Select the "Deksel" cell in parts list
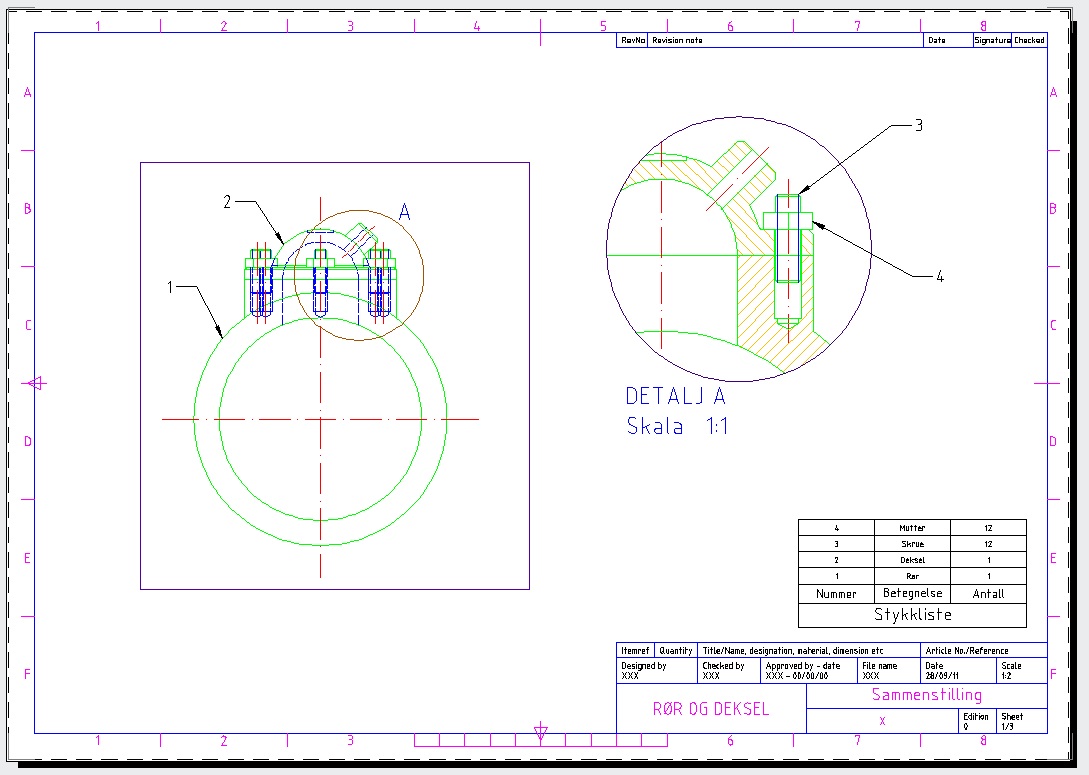 (x=913, y=560)
